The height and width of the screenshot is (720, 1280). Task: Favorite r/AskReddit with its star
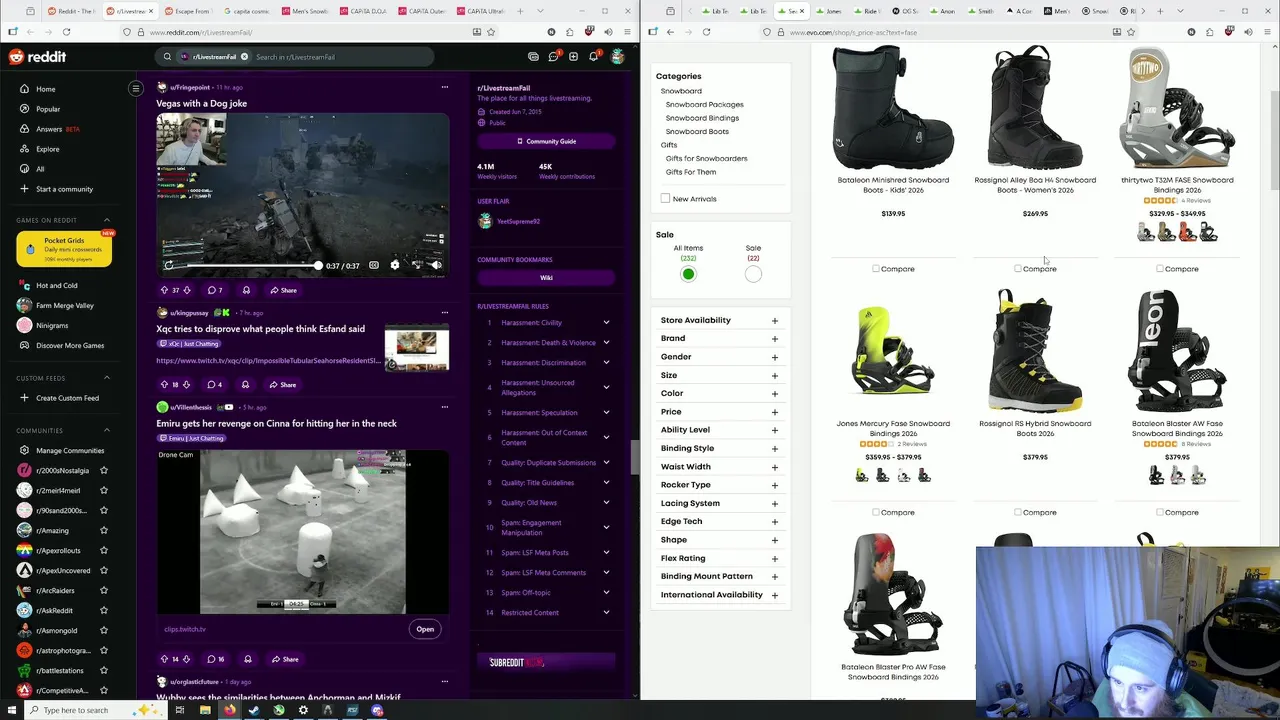(x=104, y=611)
